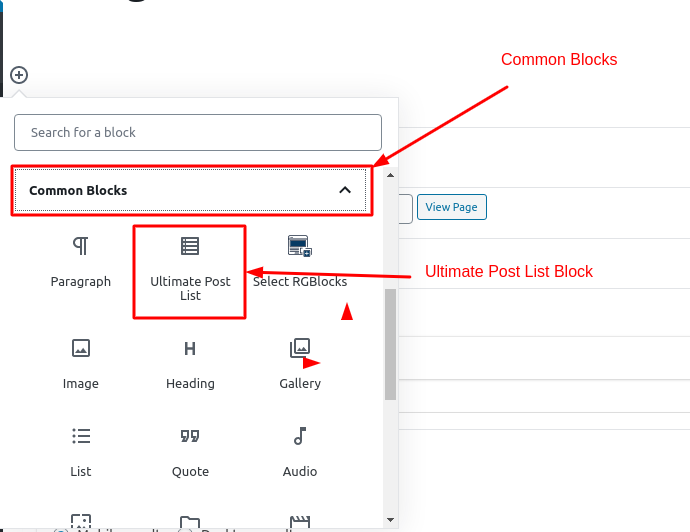Add the Ultimate Post List block
690x532 pixels.
(190, 270)
